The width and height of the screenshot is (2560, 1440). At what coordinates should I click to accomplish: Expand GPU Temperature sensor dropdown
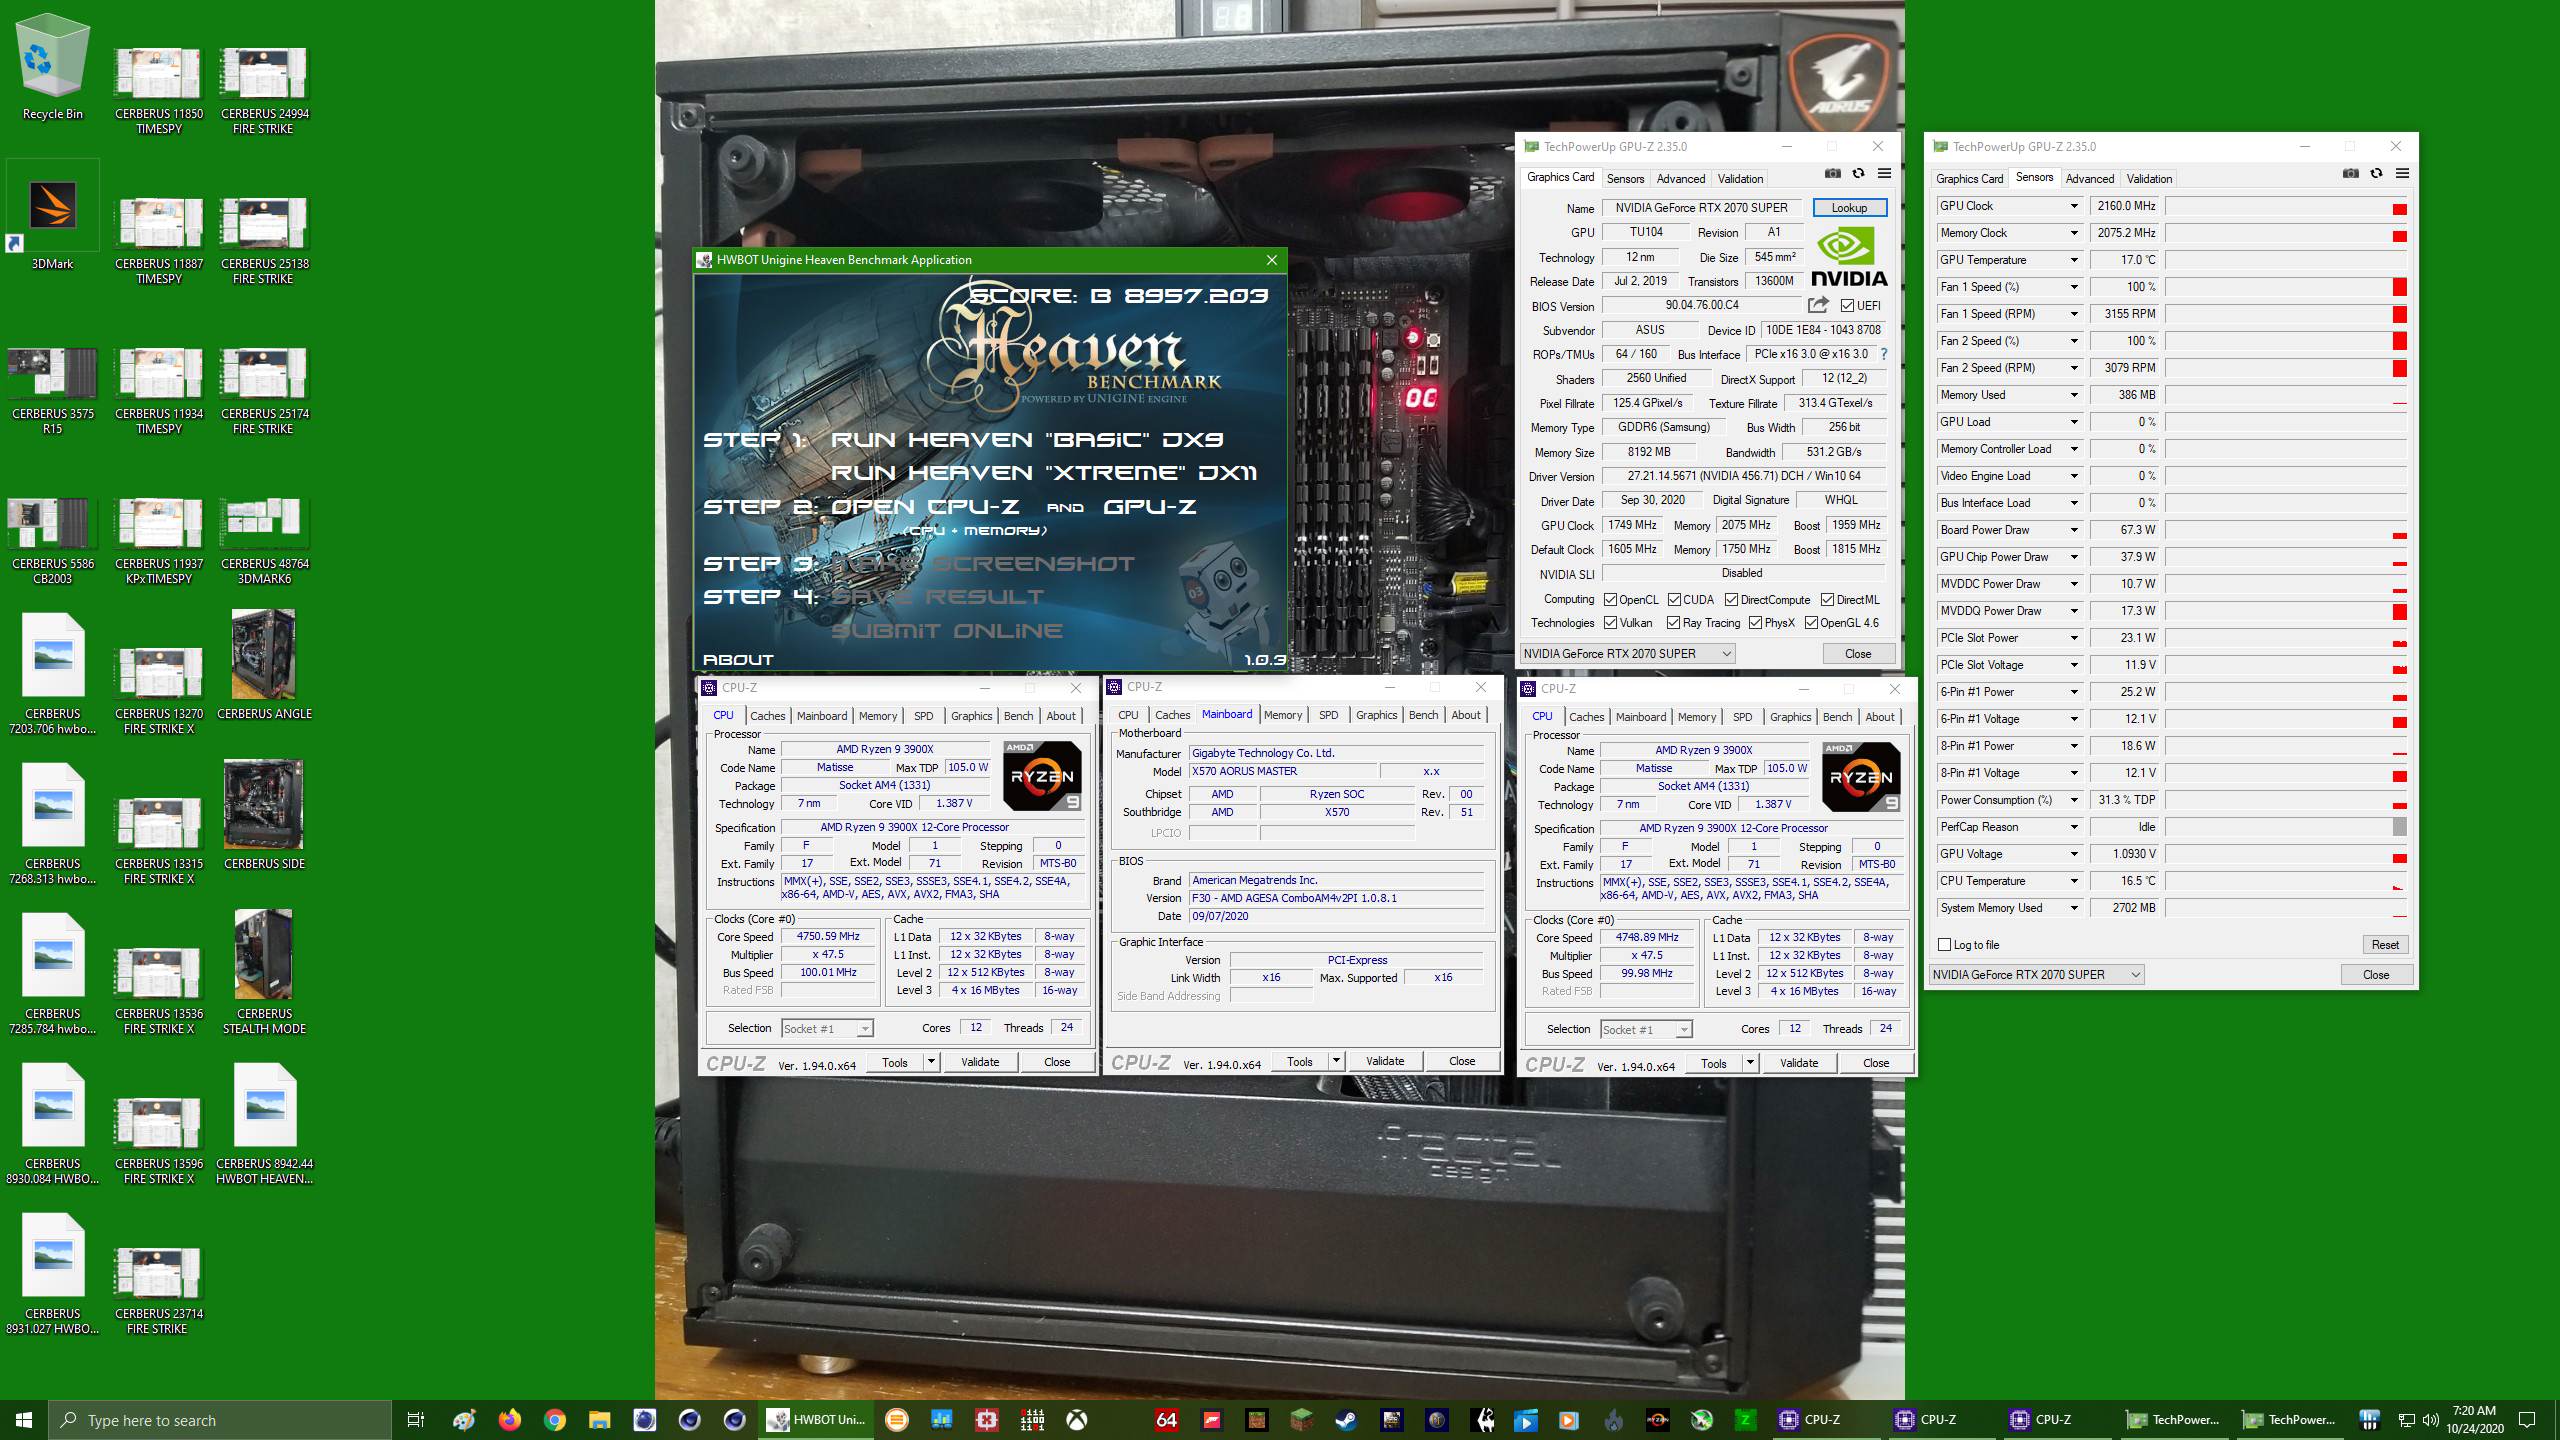click(x=2073, y=260)
